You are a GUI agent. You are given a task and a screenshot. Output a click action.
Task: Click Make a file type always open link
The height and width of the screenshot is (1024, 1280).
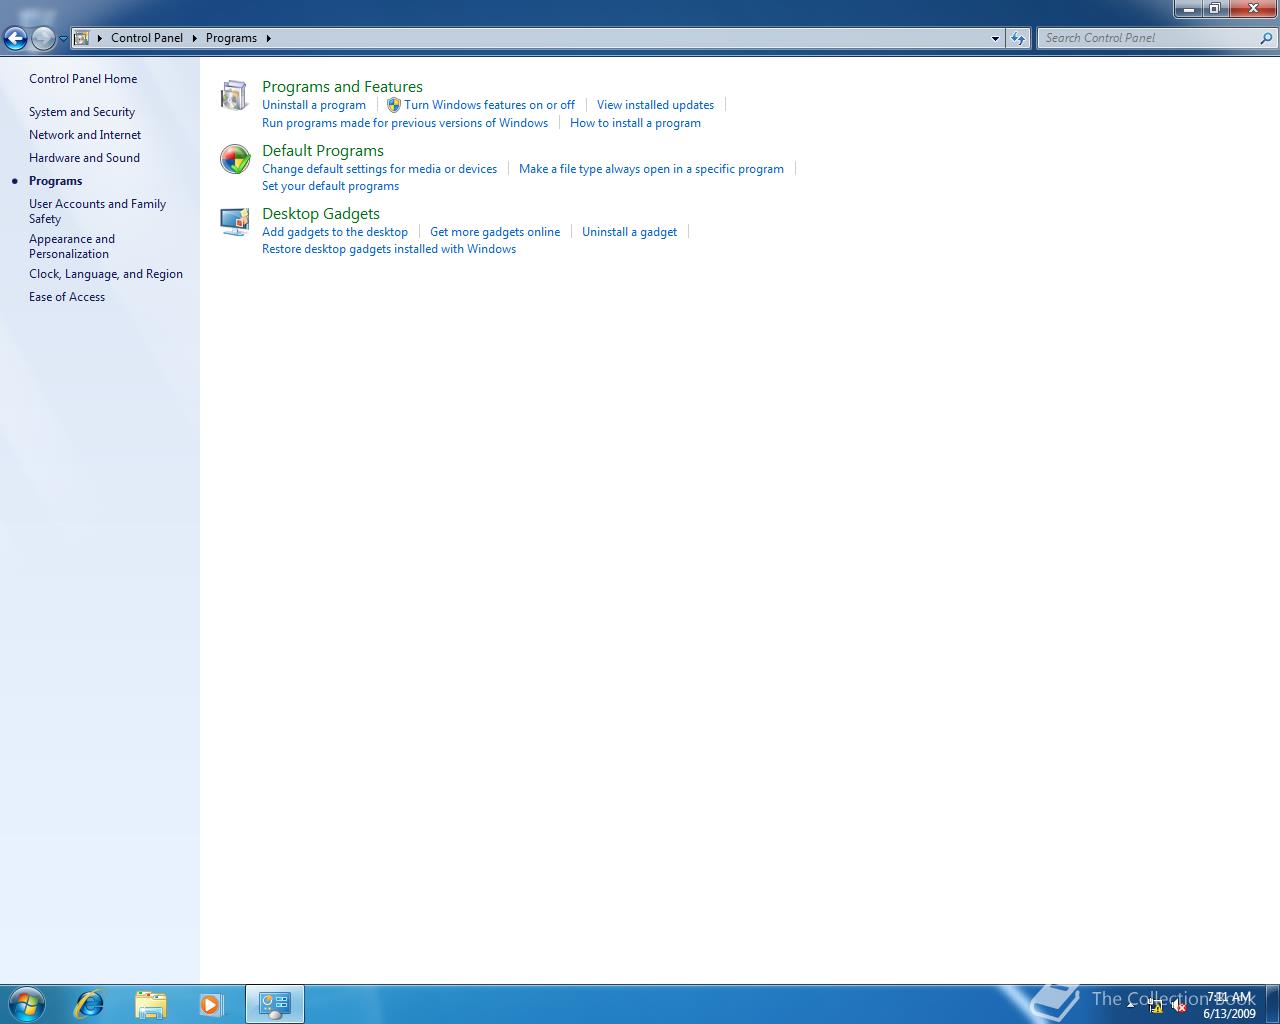tap(651, 169)
